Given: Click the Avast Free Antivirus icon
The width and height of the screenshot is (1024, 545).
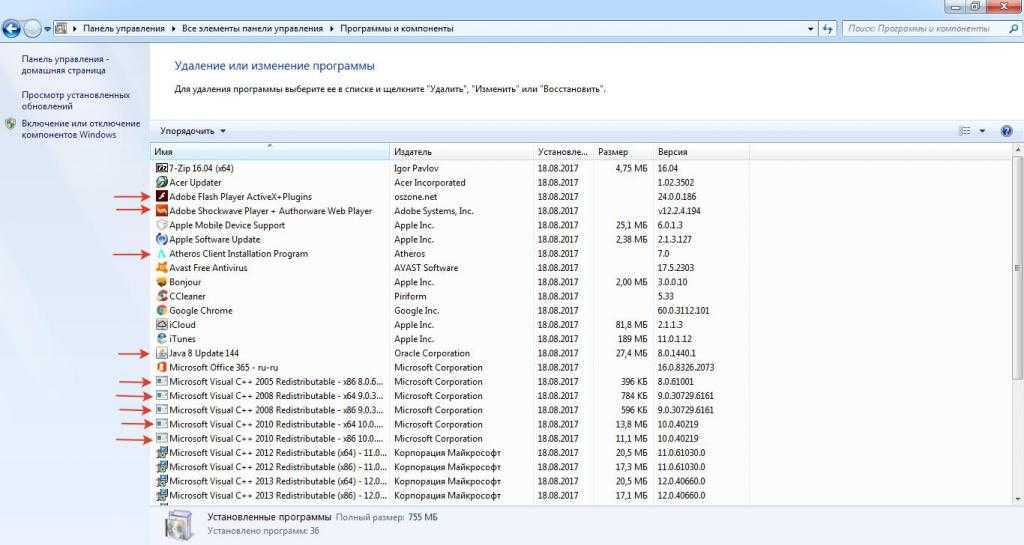Looking at the screenshot, I should [x=162, y=268].
